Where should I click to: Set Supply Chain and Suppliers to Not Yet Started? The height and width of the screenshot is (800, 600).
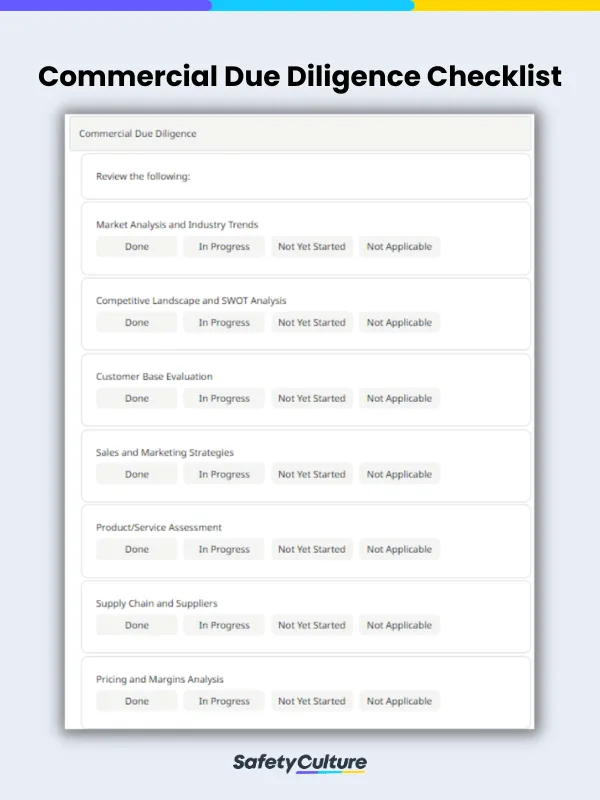[312, 626]
